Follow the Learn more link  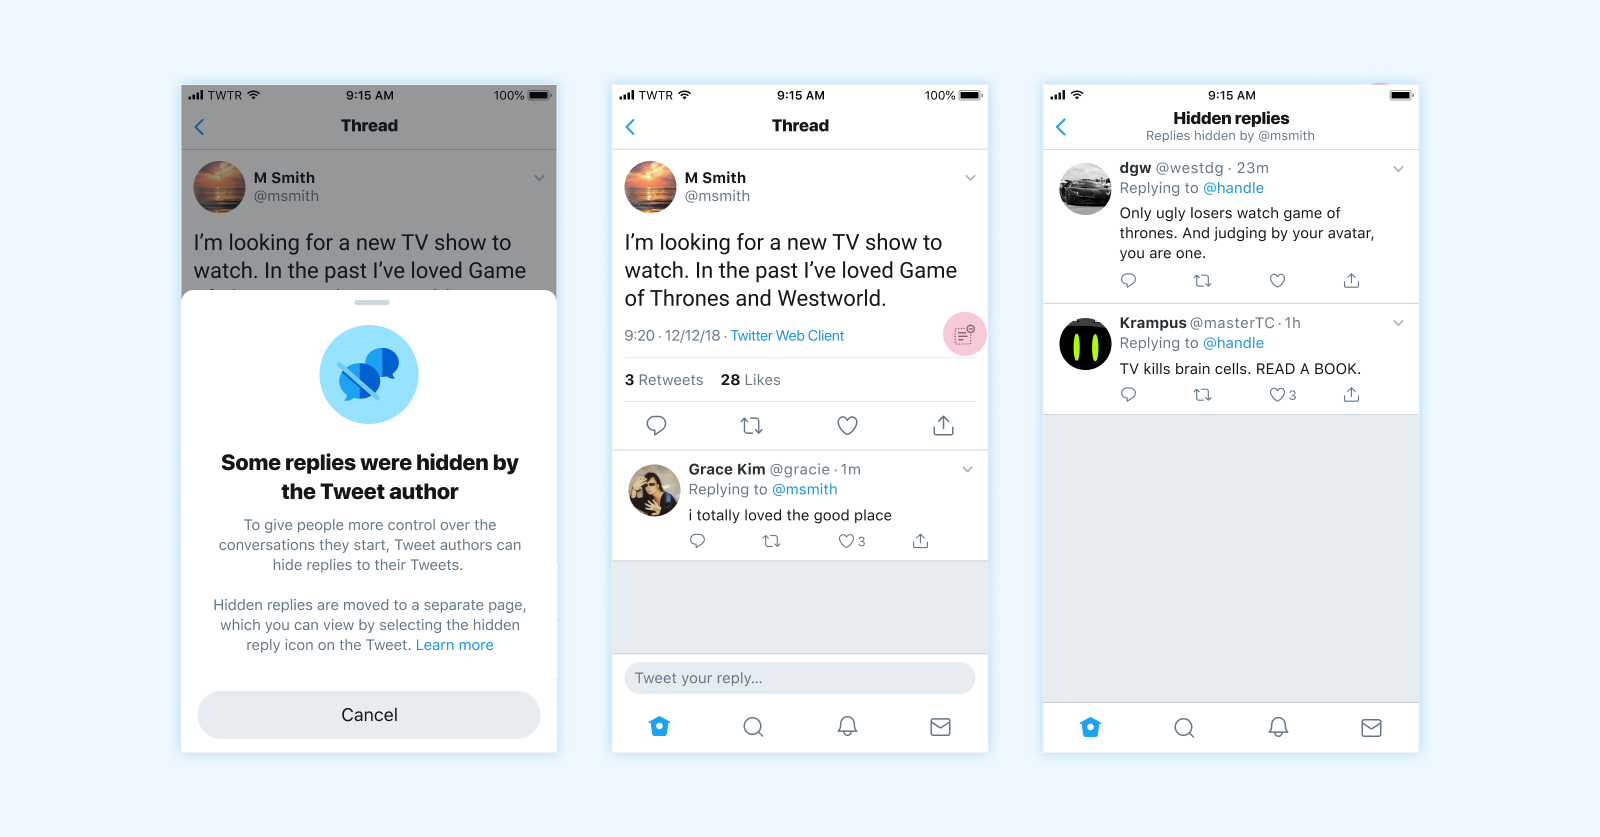[455, 645]
